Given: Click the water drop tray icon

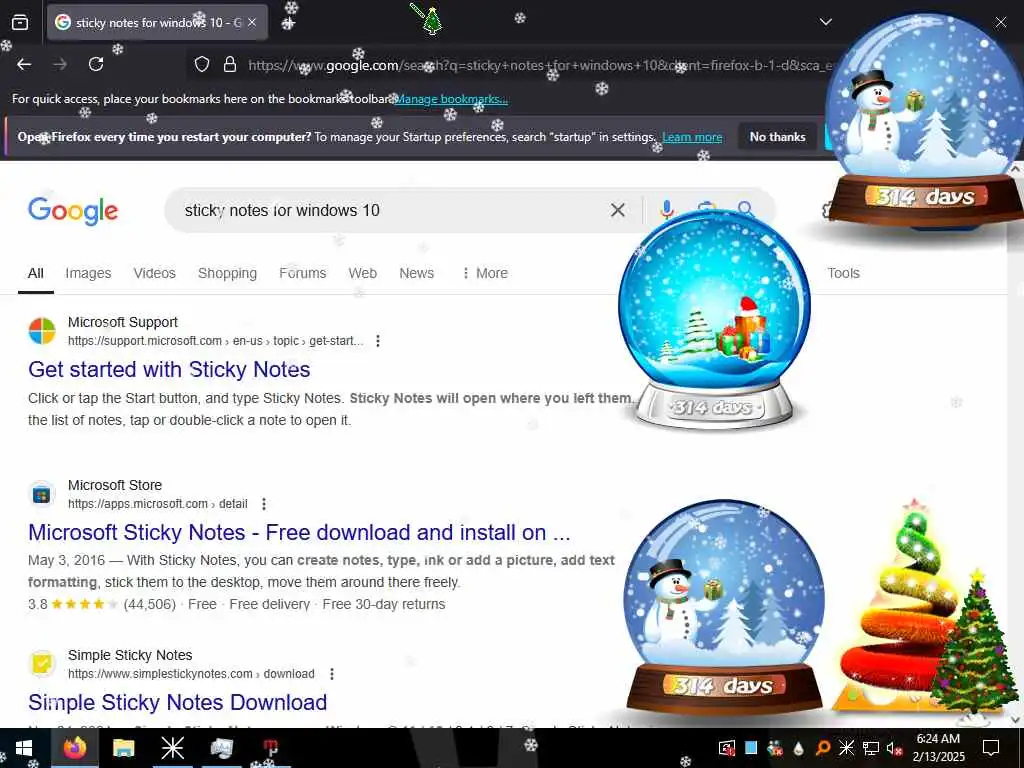Looking at the screenshot, I should (x=799, y=748).
